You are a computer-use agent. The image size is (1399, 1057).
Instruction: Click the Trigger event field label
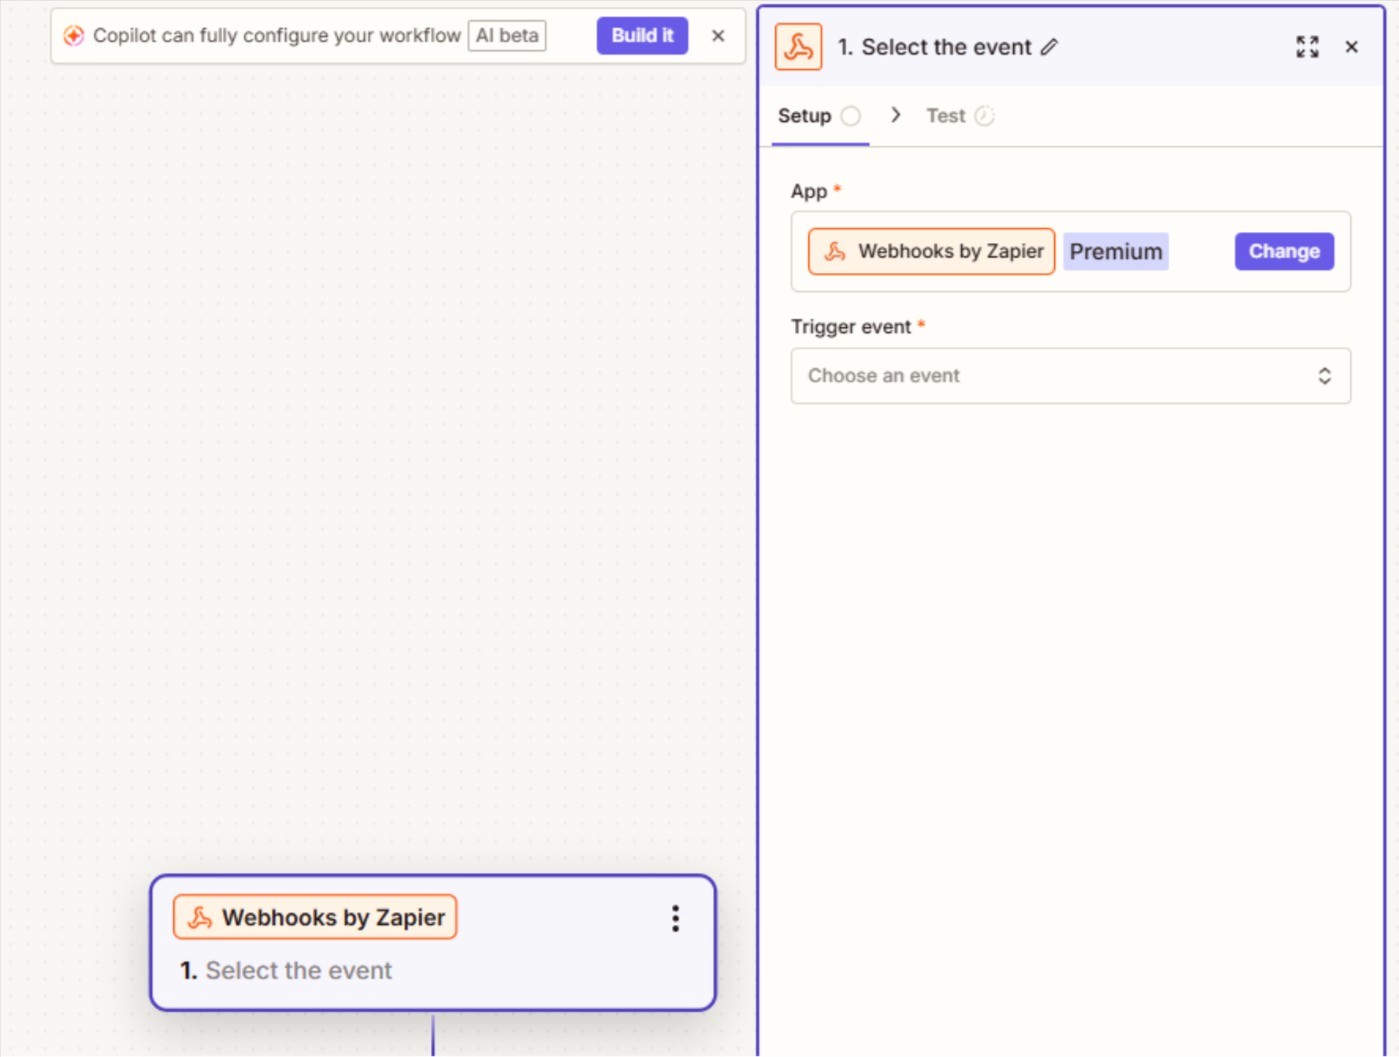click(851, 327)
